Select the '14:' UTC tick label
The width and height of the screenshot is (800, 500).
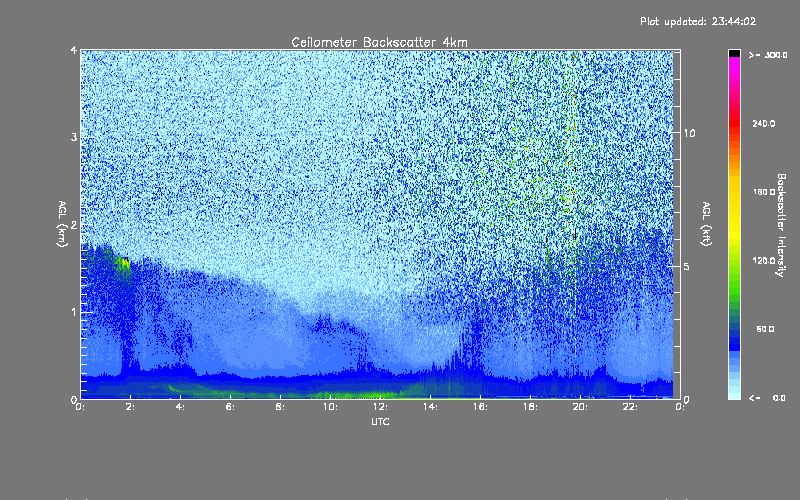[x=430, y=407]
